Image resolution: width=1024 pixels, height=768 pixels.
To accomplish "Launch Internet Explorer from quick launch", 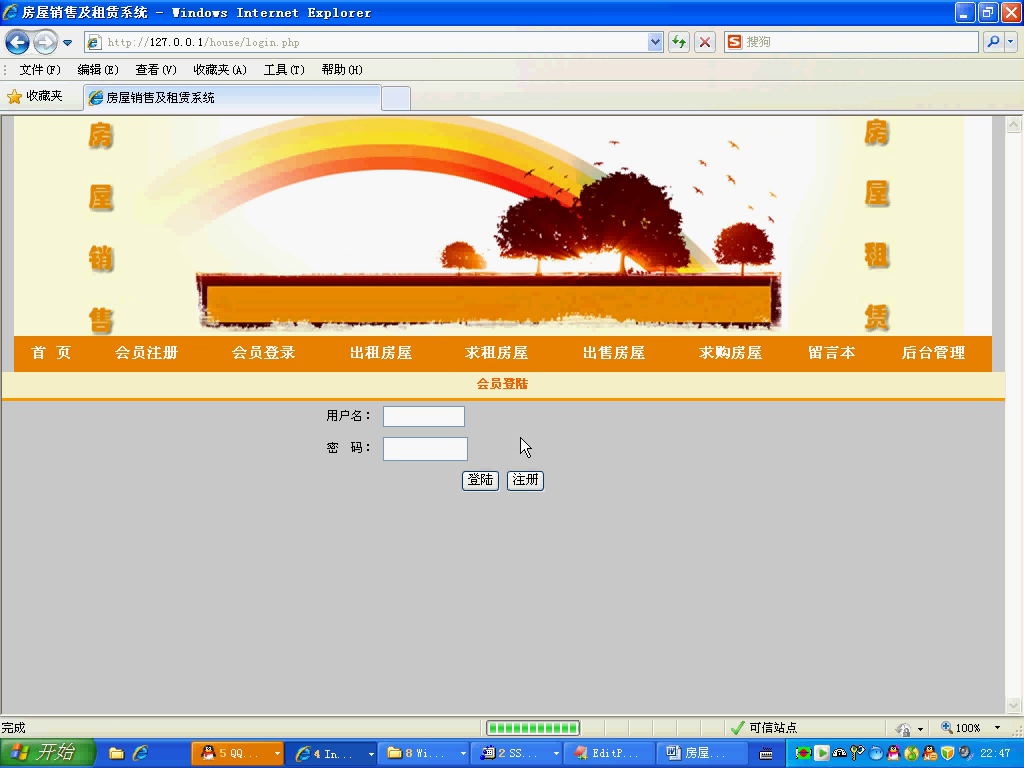I will click(140, 754).
